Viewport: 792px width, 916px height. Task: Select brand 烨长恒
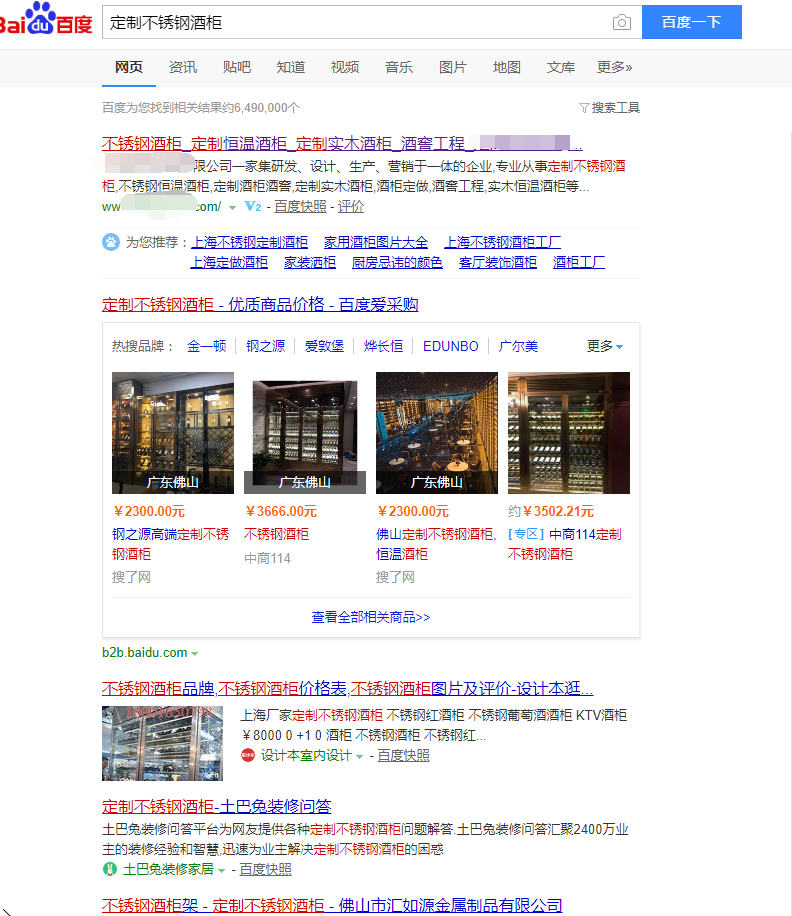click(383, 346)
